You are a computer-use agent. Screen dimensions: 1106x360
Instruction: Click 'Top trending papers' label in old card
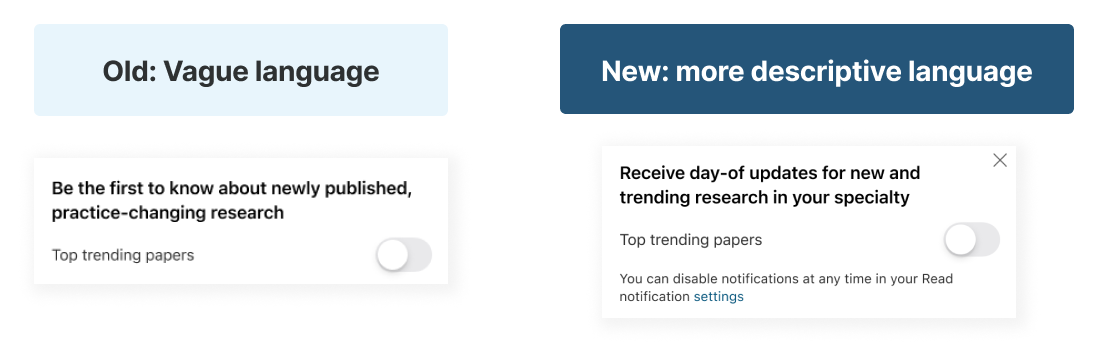tap(123, 255)
